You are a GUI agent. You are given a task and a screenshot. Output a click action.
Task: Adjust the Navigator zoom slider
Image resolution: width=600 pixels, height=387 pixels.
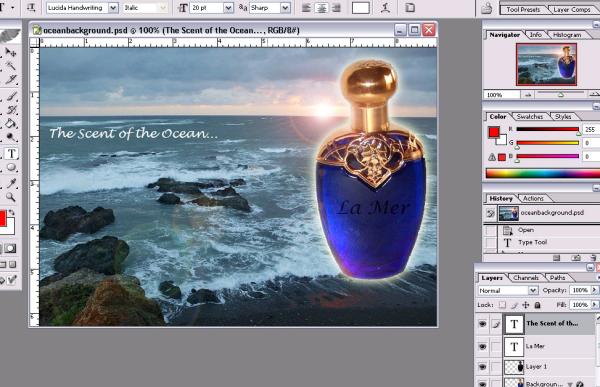click(561, 94)
